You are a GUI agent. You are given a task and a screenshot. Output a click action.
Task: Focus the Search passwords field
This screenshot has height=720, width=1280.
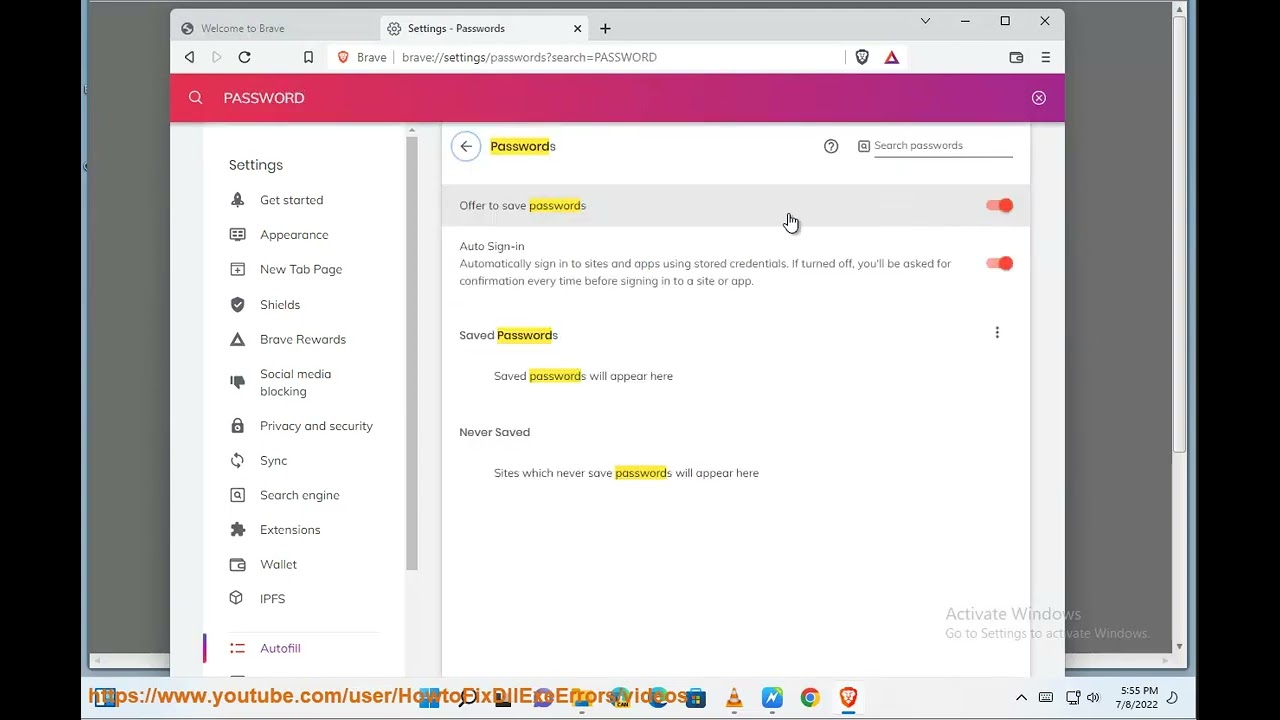[x=943, y=146]
